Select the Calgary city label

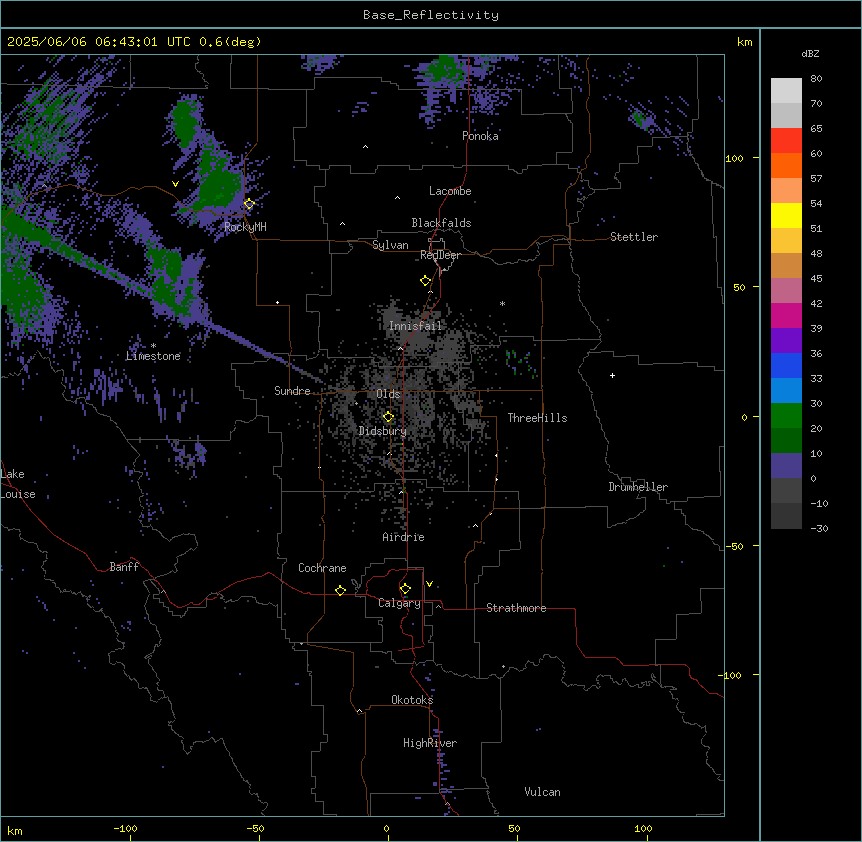(399, 603)
